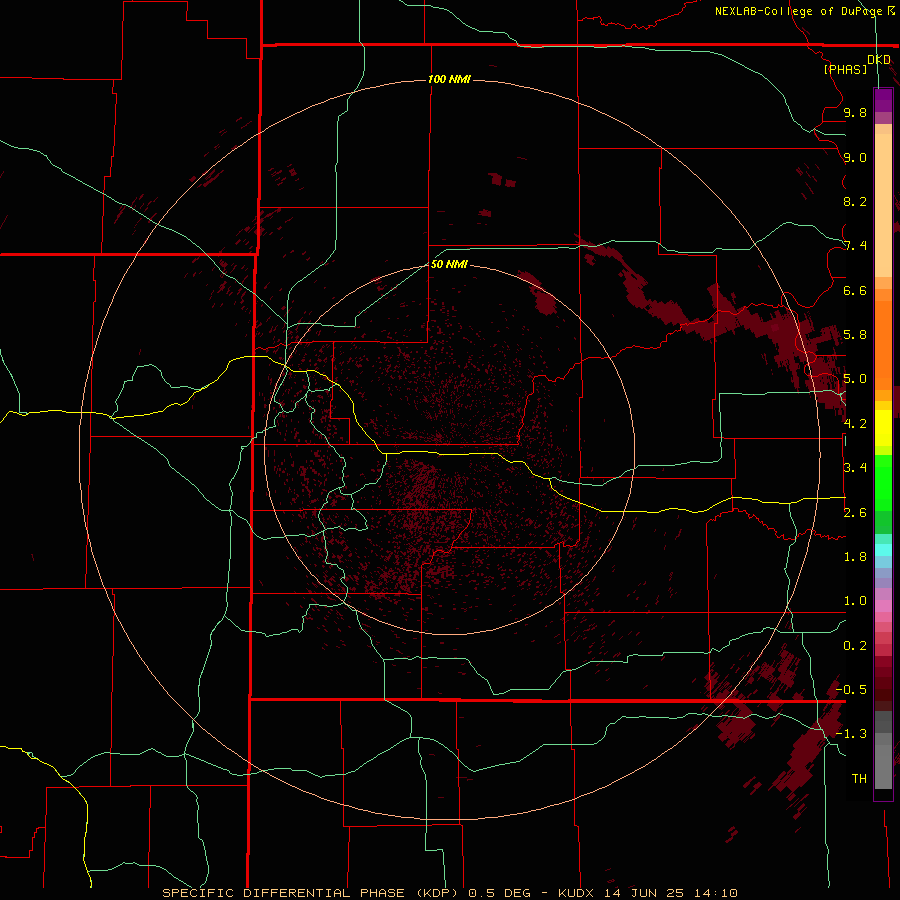Click the 14 JUN 25 date in the caption
Screen dimensions: 900x900
click(644, 893)
